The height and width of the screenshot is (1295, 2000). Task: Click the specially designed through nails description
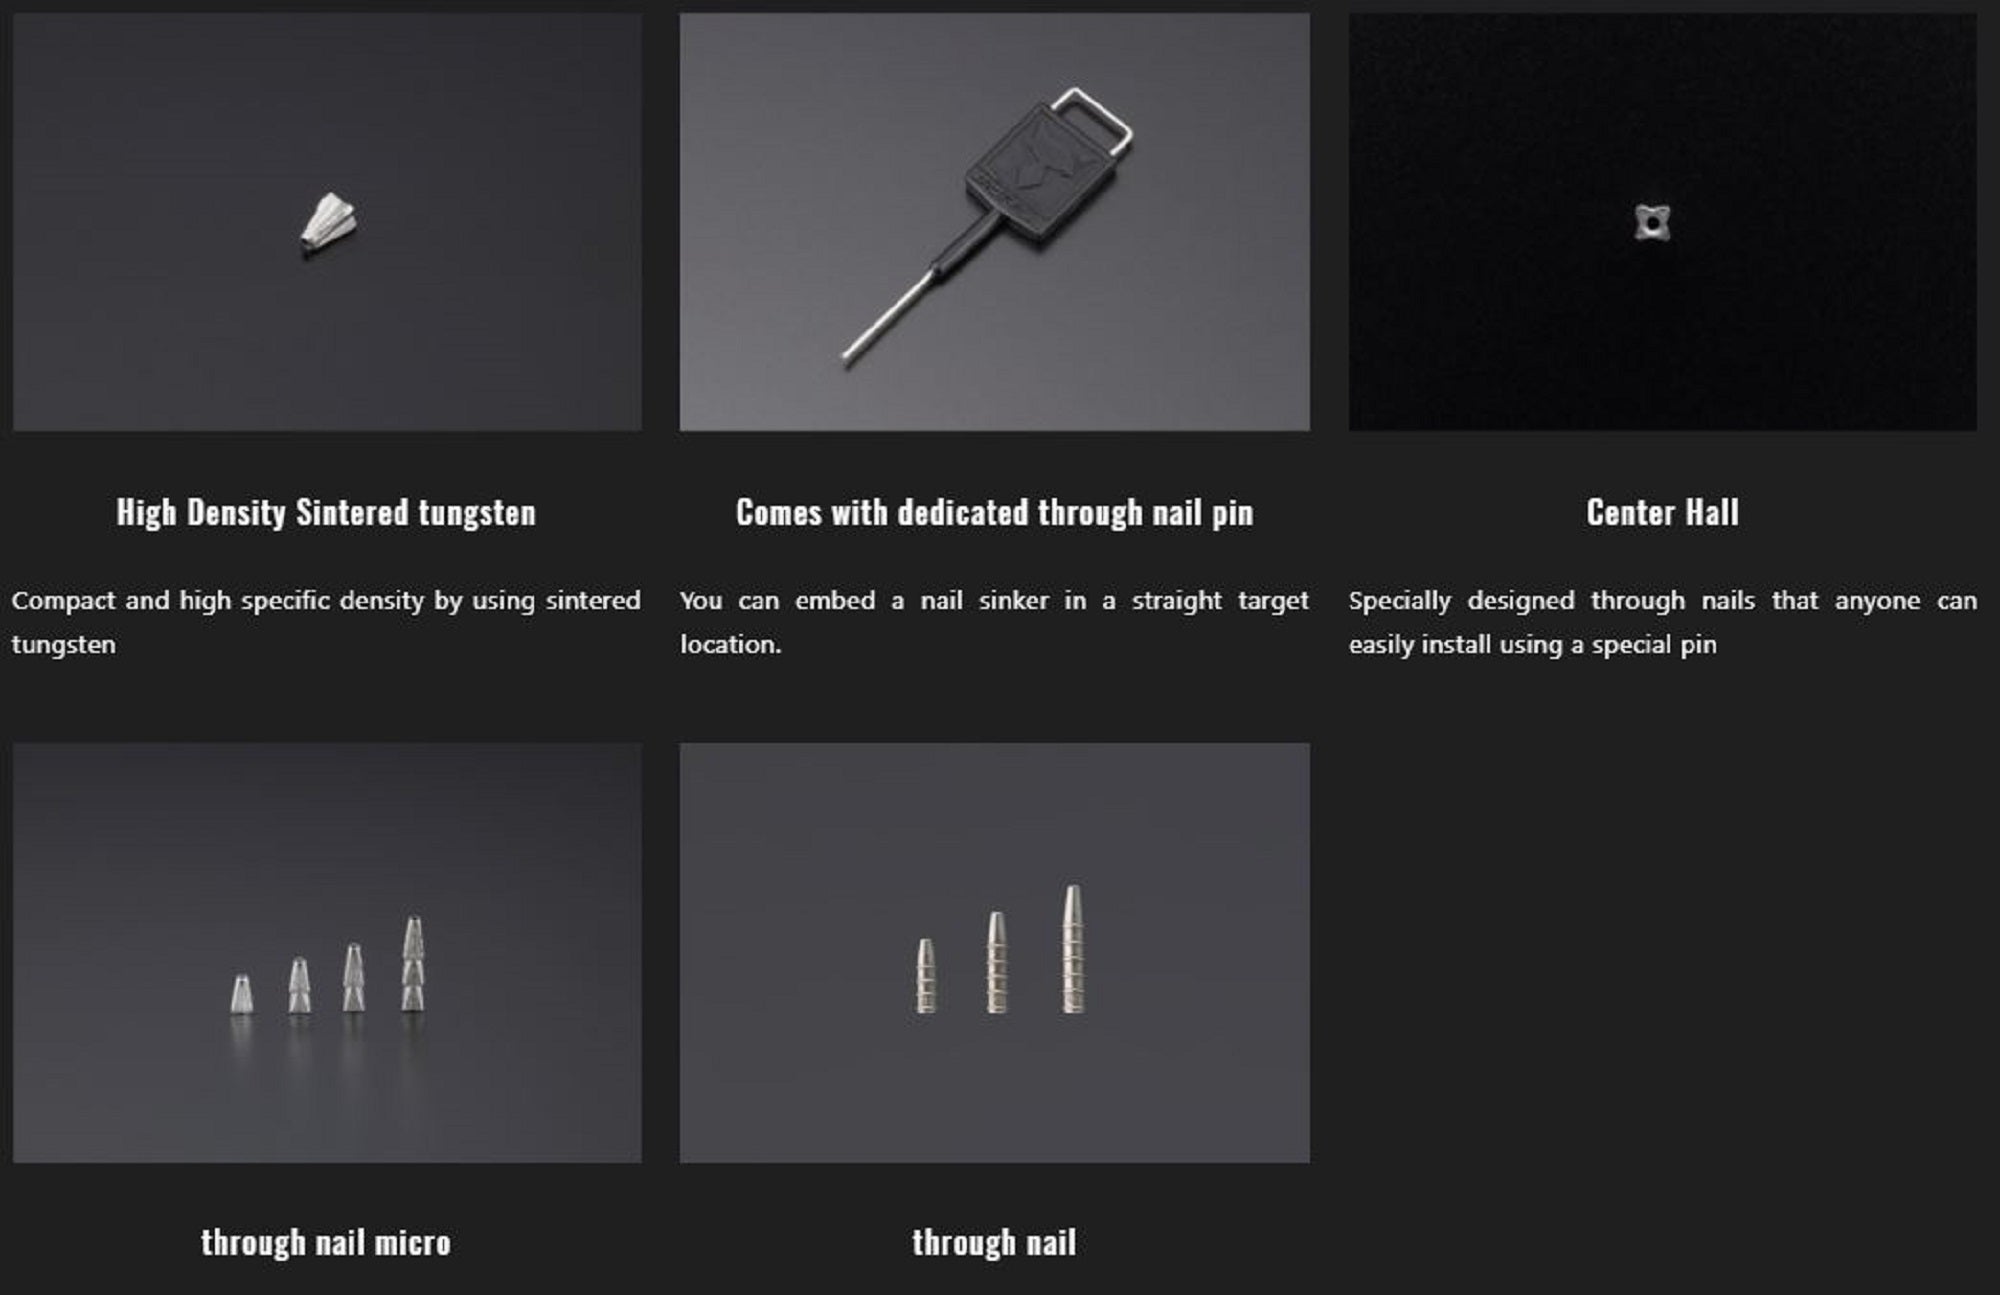pyautogui.click(x=1662, y=621)
